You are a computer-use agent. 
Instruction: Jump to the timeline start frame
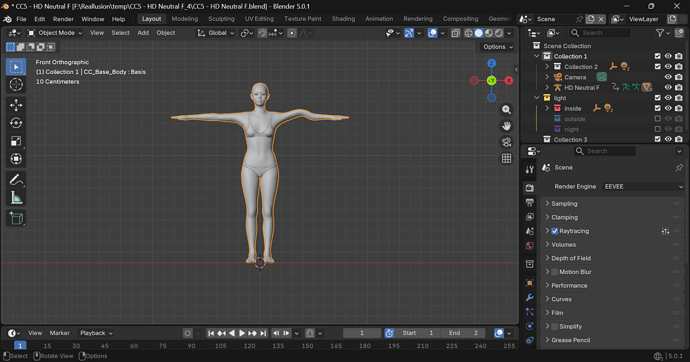click(x=211, y=333)
